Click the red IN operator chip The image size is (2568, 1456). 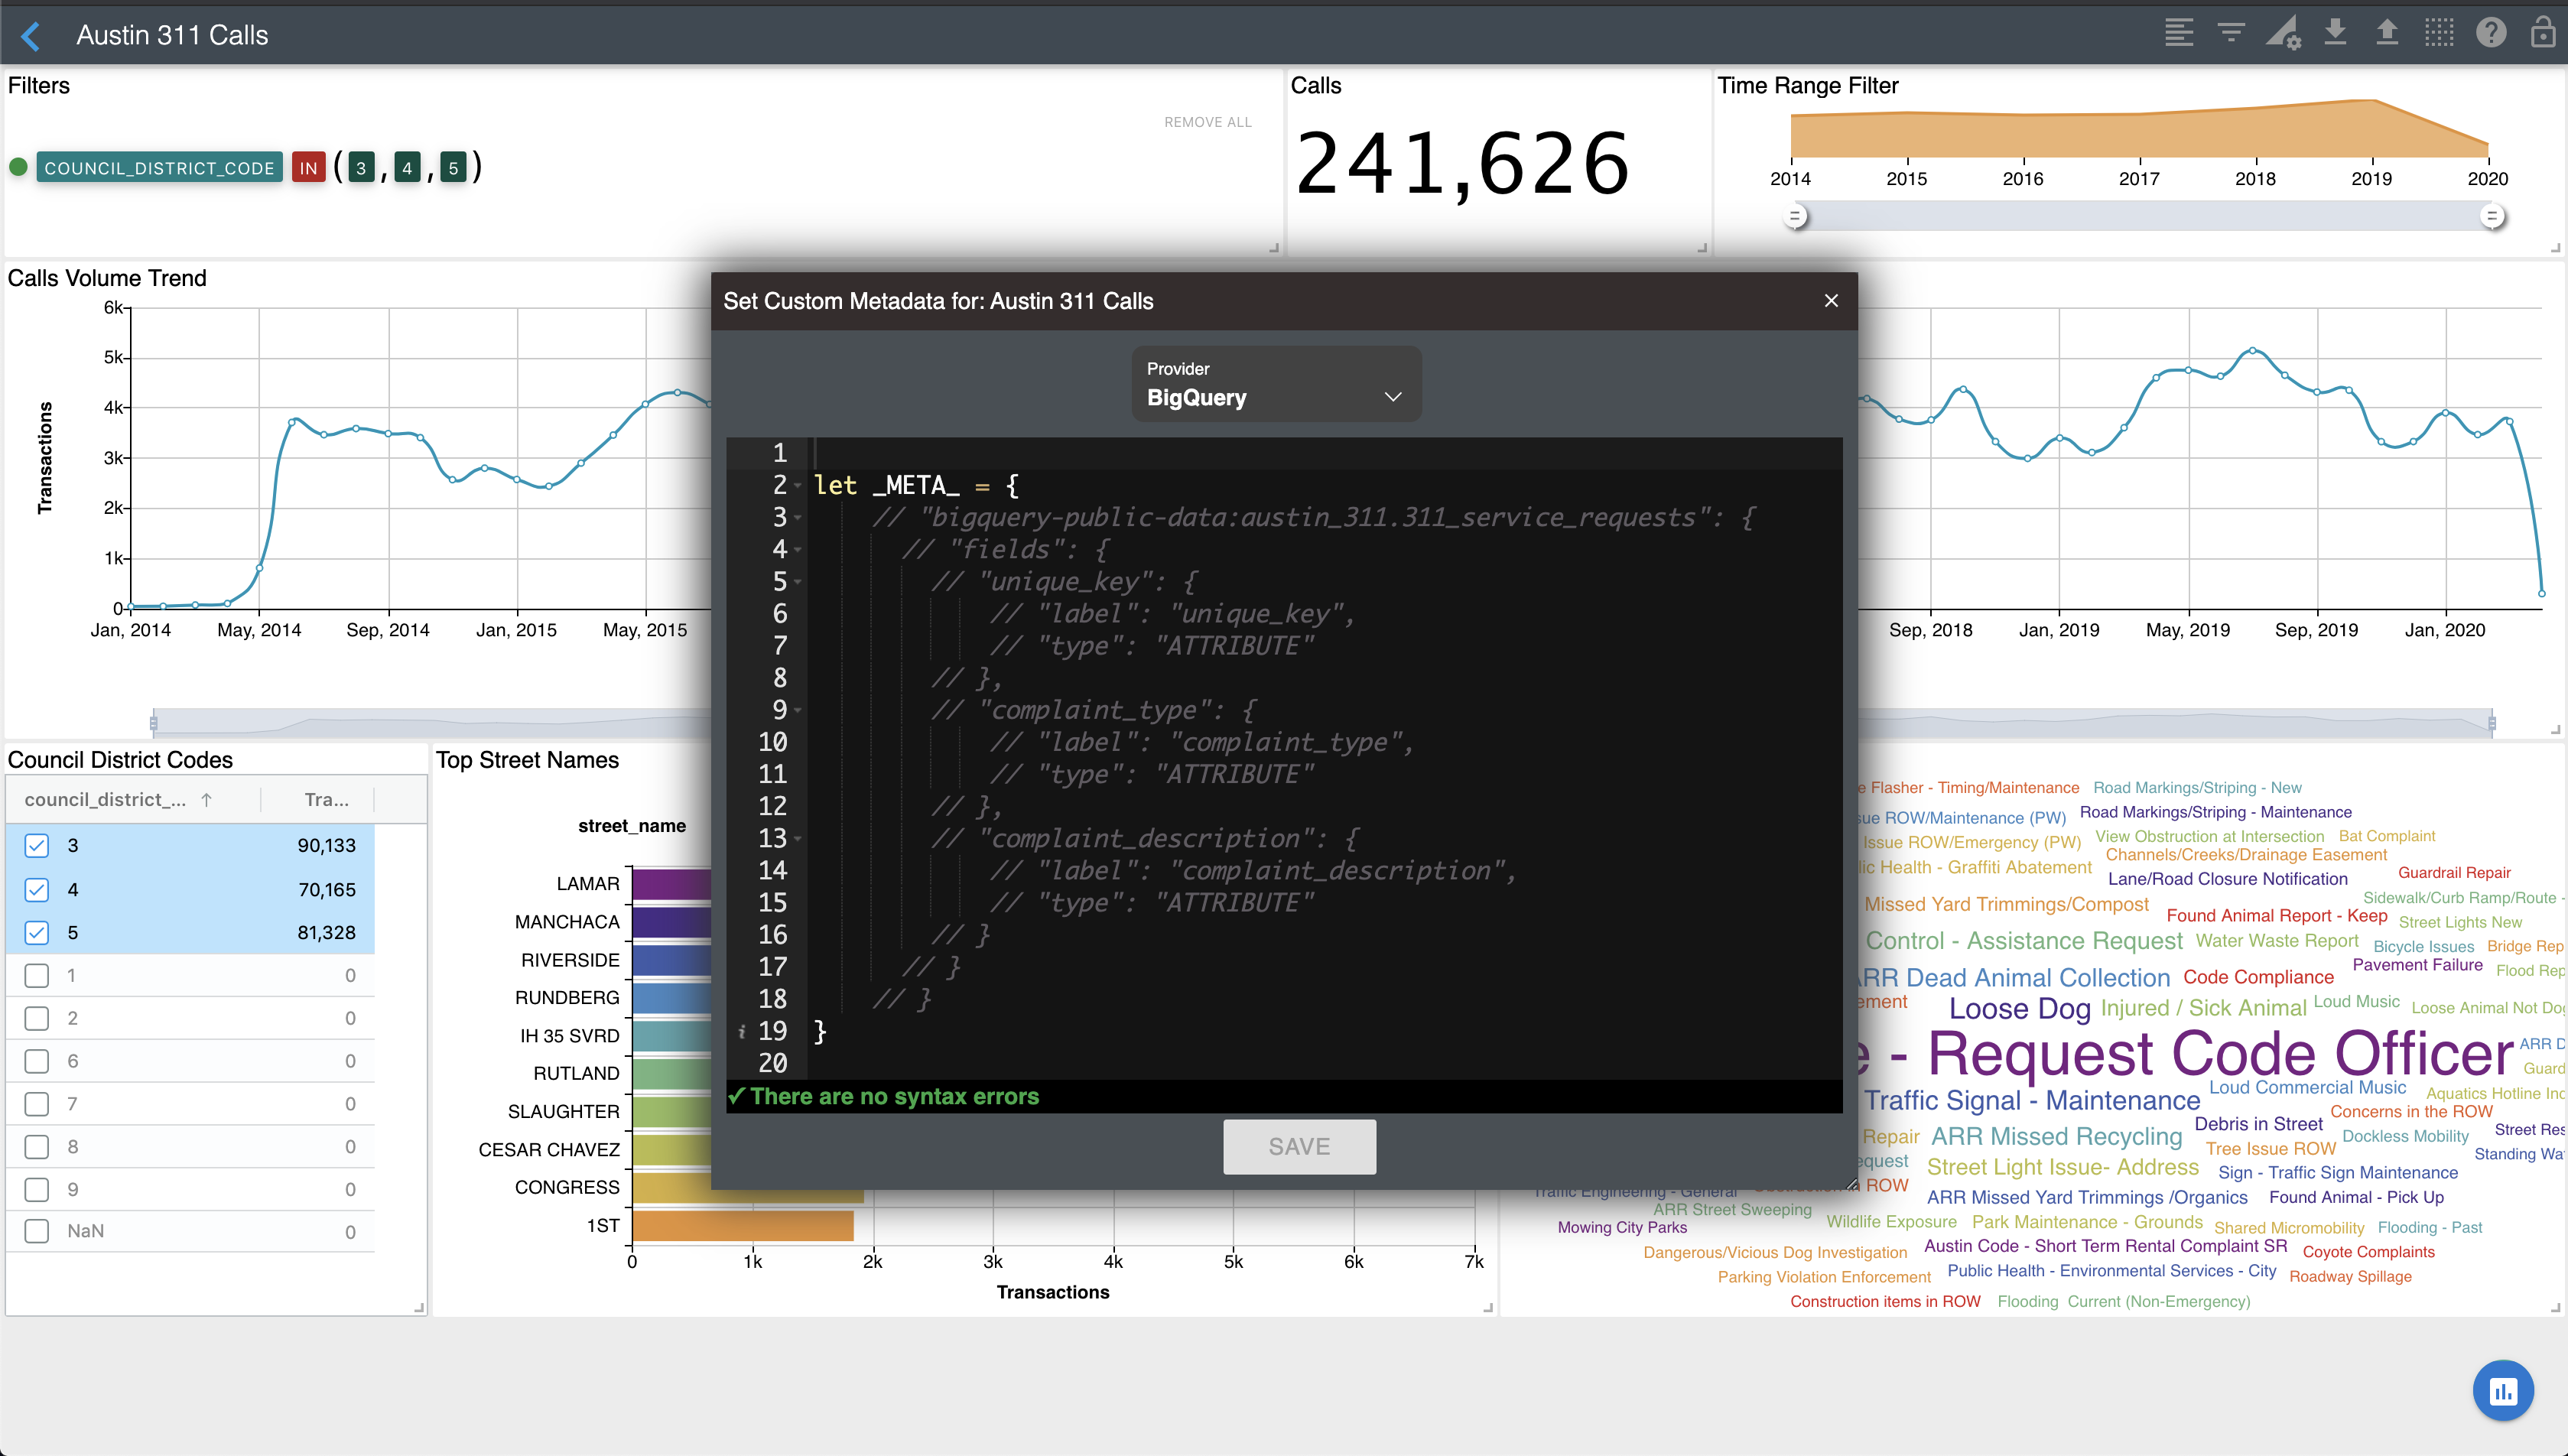pos(308,168)
